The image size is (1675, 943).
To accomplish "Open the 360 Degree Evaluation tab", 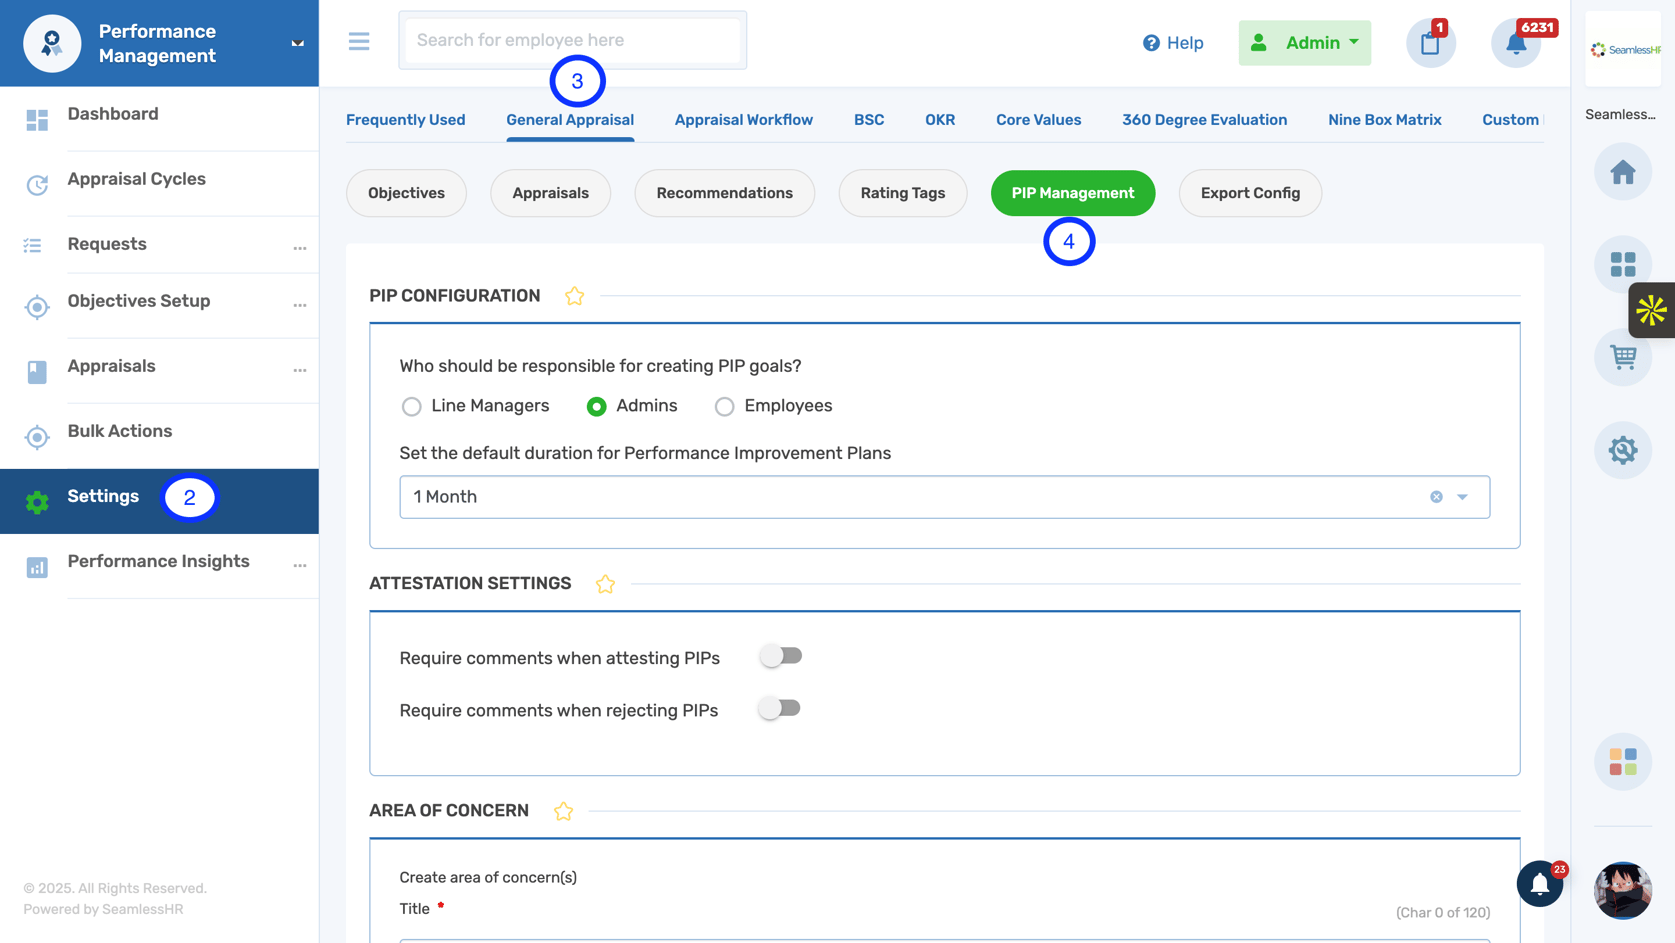I will (1204, 120).
